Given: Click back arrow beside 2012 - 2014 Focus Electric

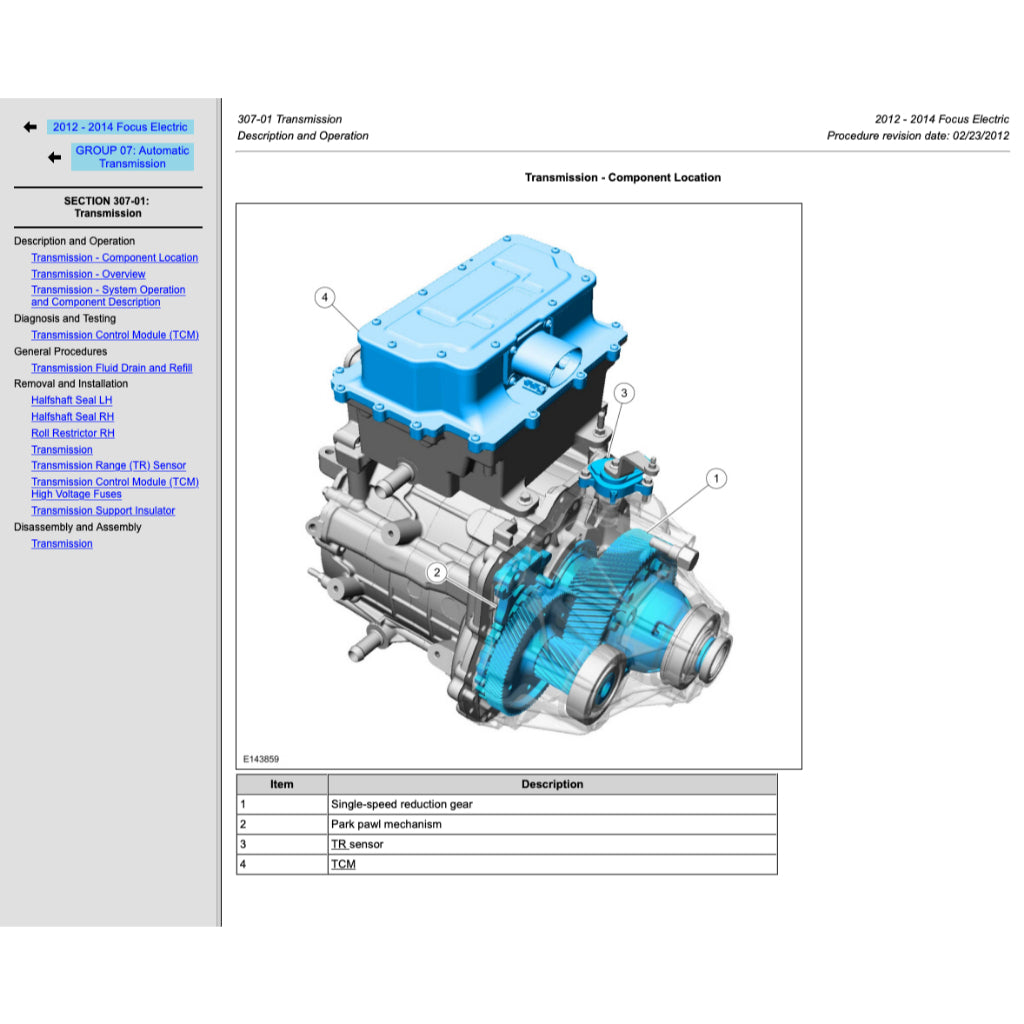Looking at the screenshot, I should [x=30, y=127].
